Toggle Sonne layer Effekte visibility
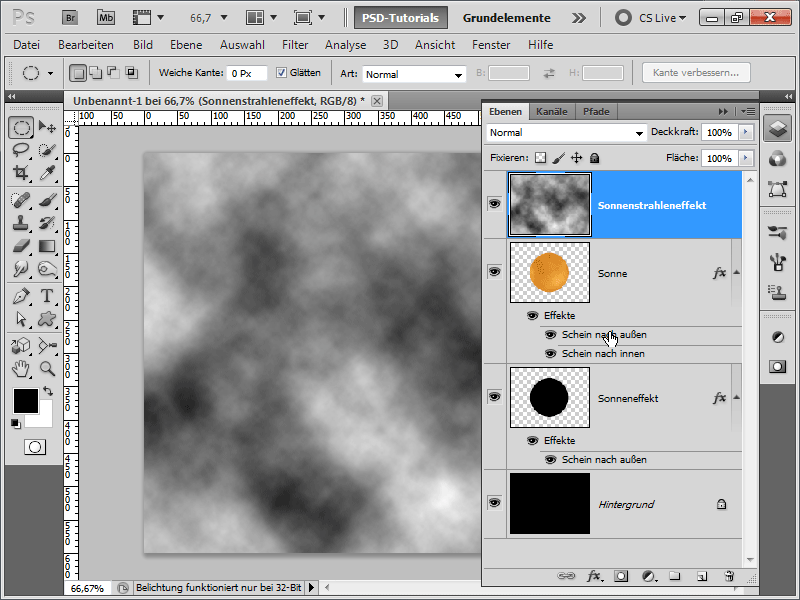 (532, 315)
